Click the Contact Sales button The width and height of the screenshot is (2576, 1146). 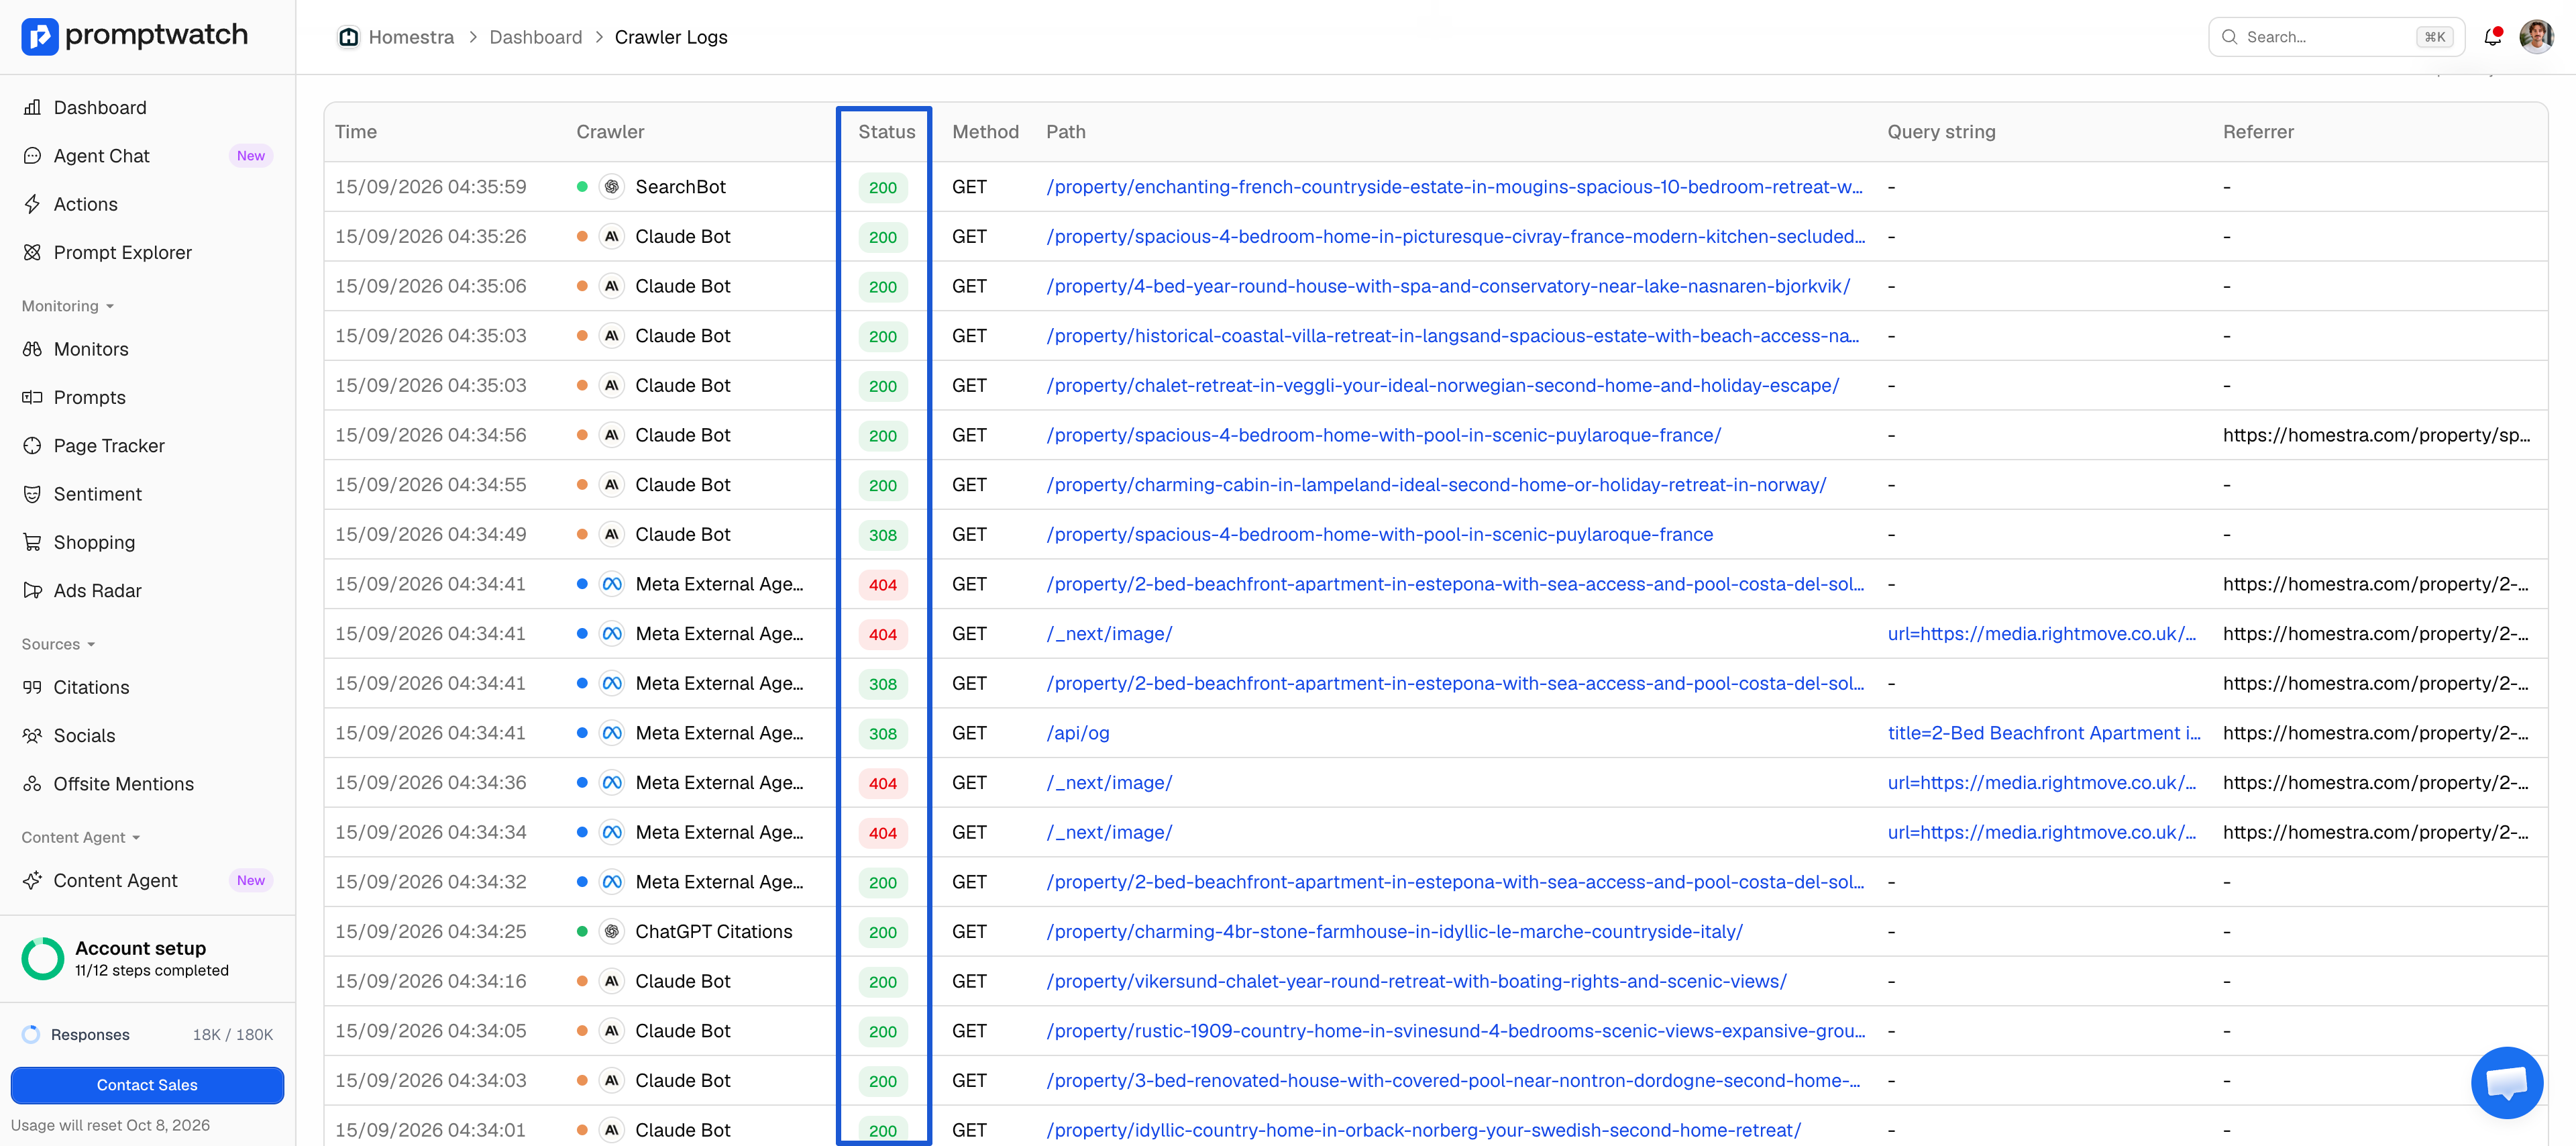(147, 1085)
